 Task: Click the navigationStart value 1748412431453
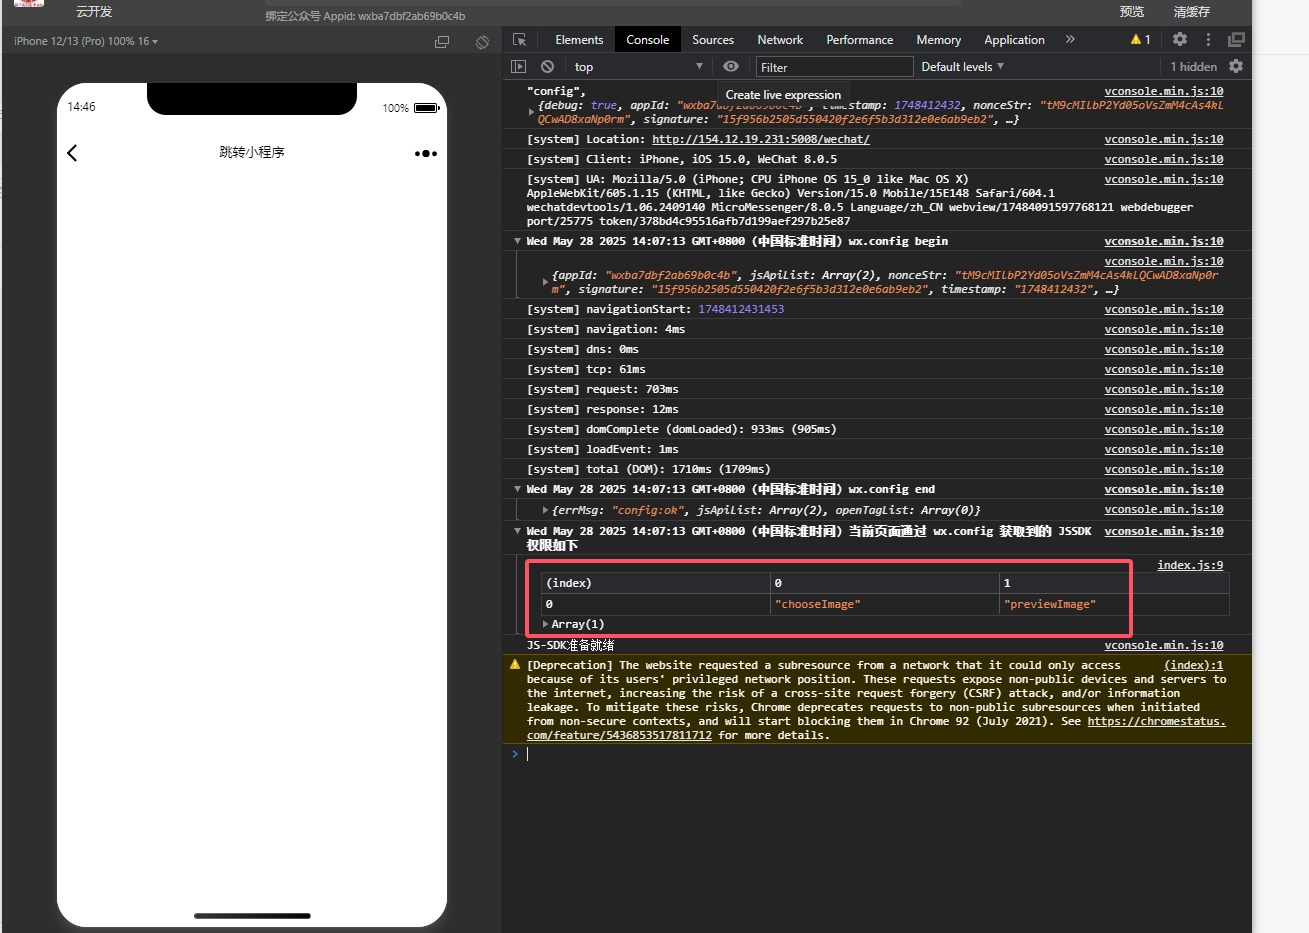click(x=741, y=309)
